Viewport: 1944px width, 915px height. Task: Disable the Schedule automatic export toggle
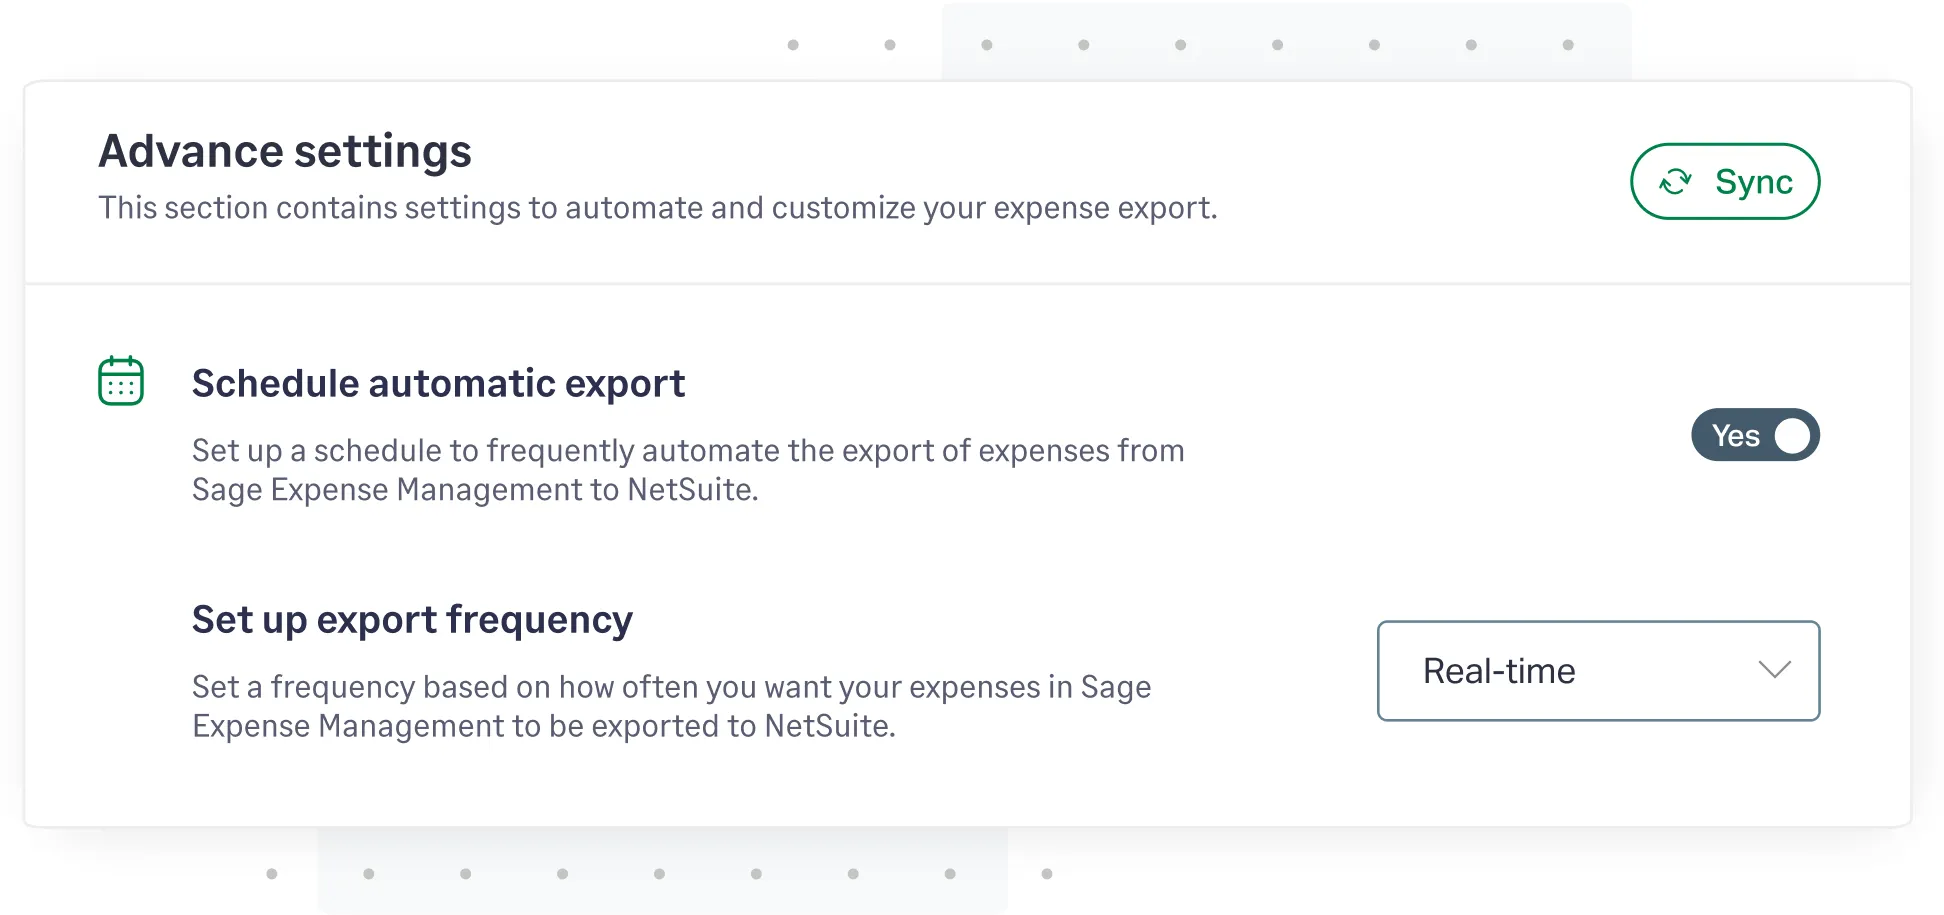click(1755, 435)
